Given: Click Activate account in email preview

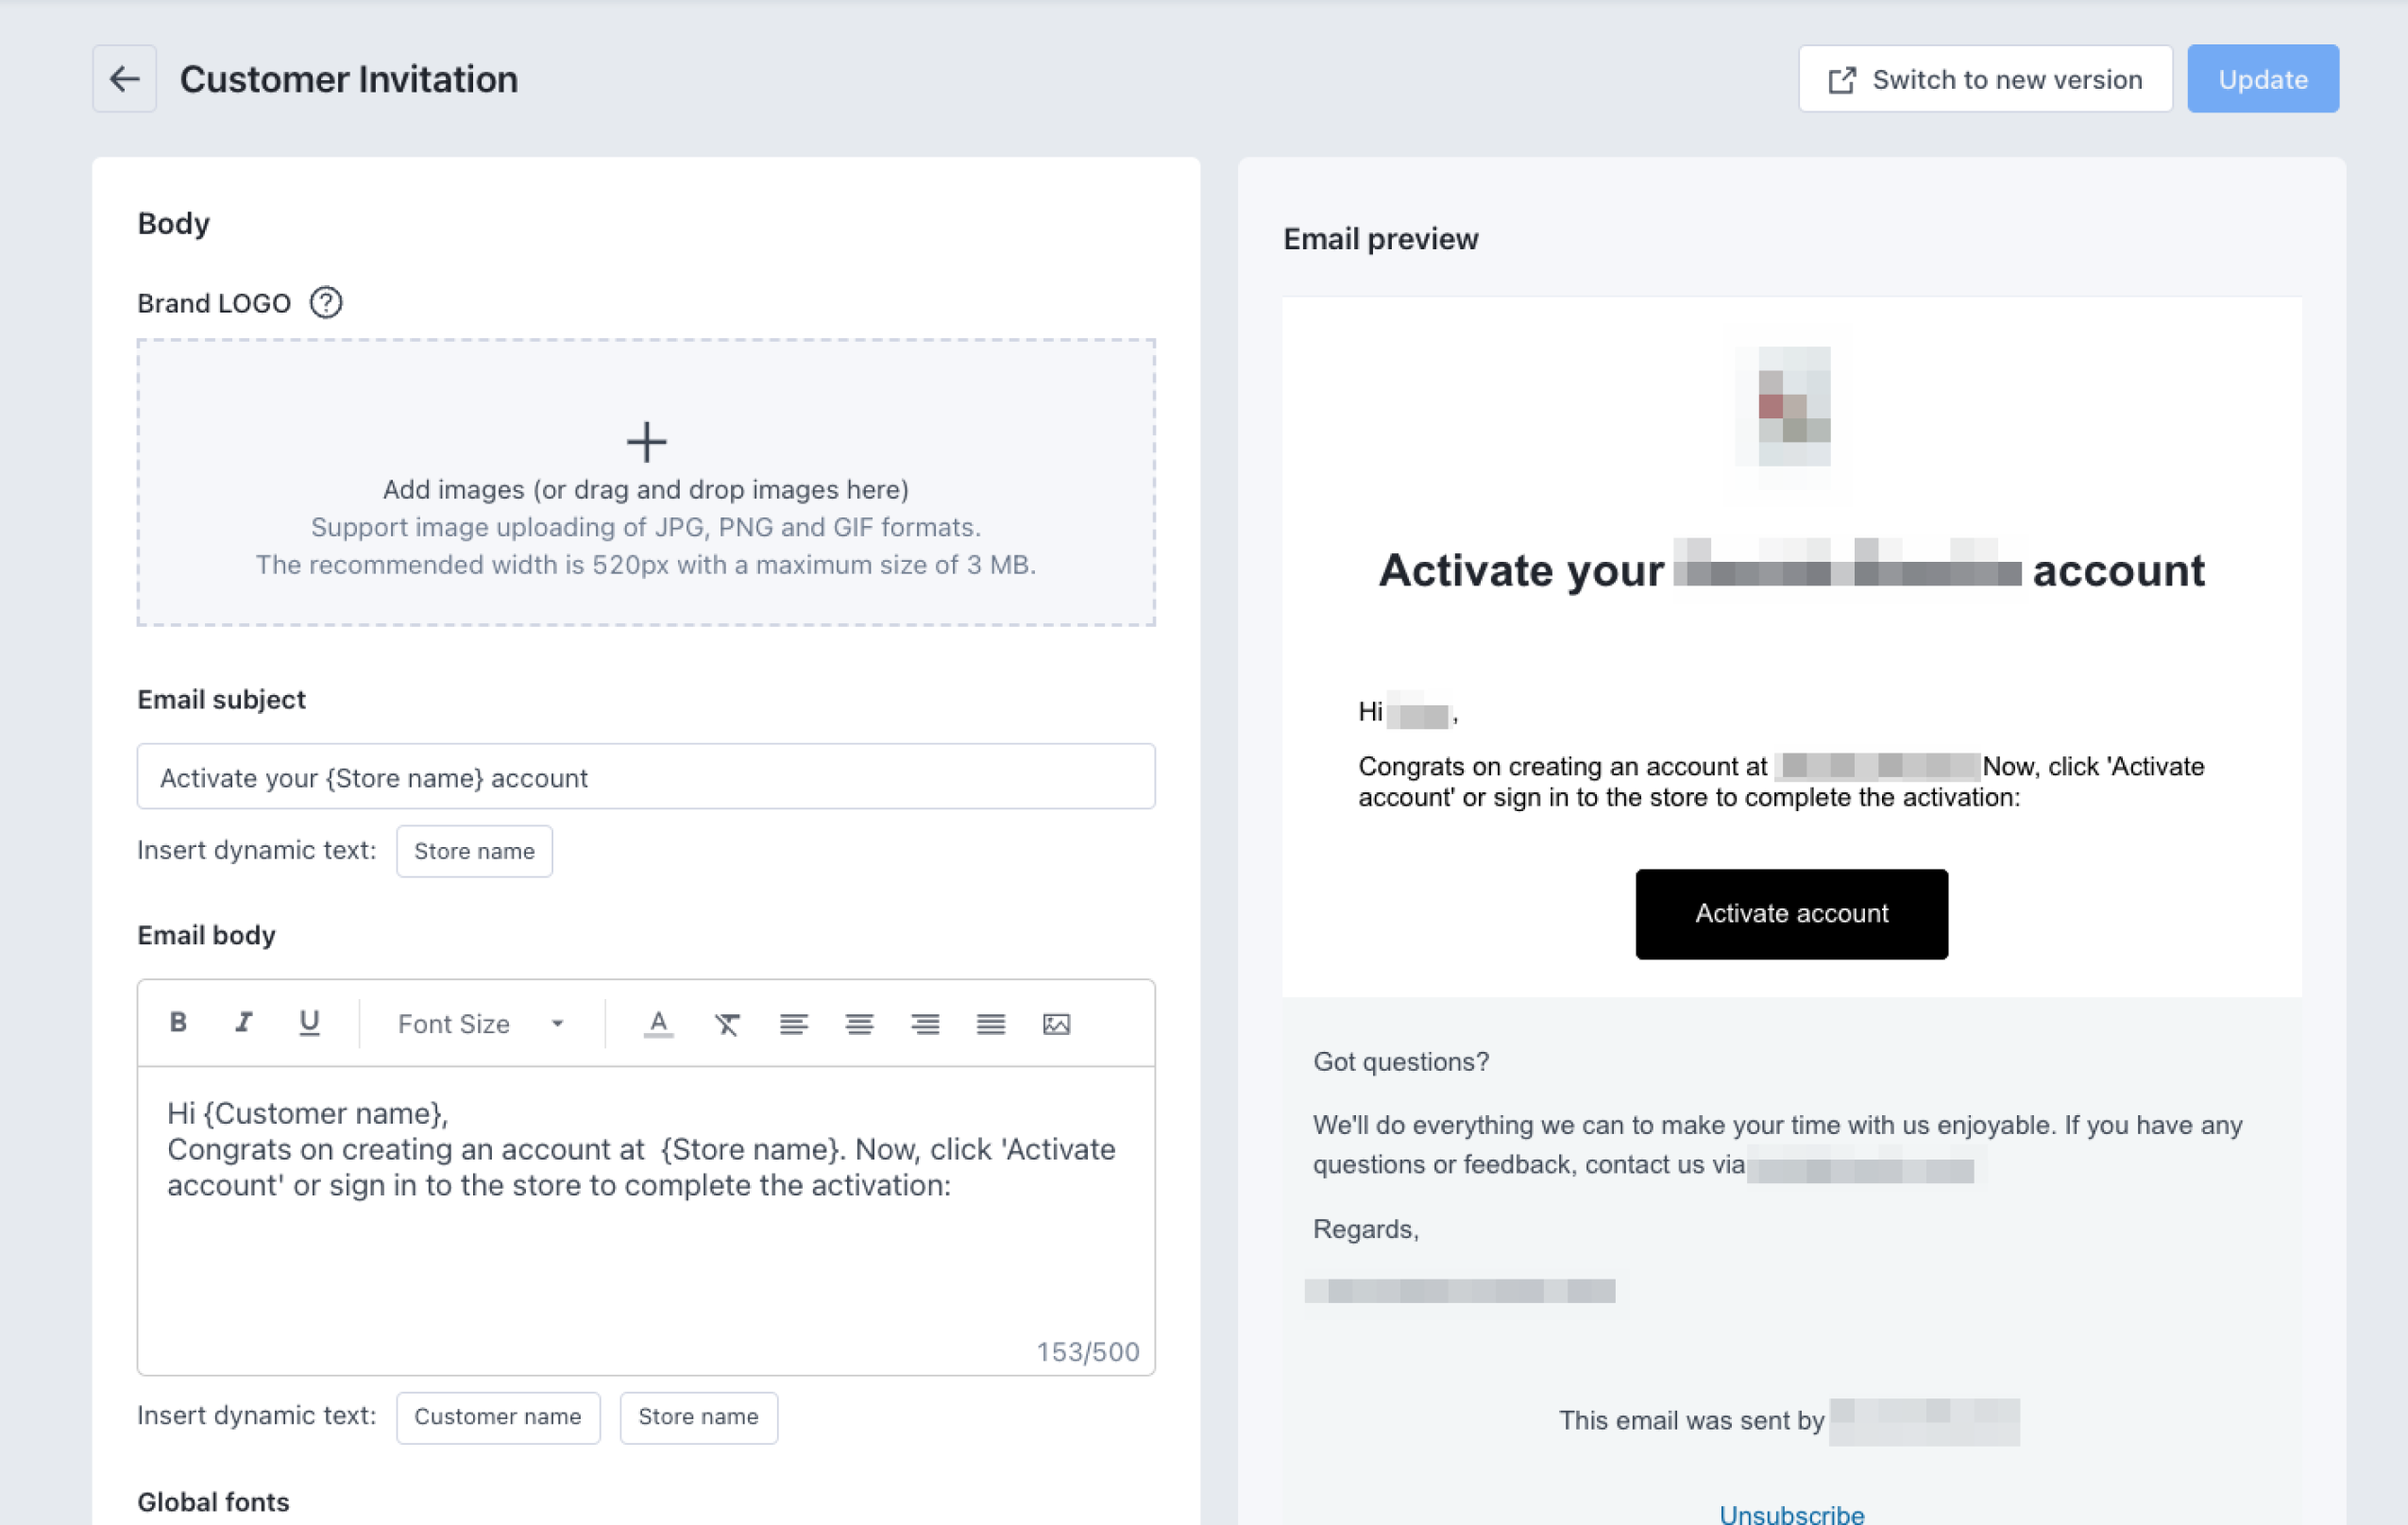Looking at the screenshot, I should coord(1791,913).
